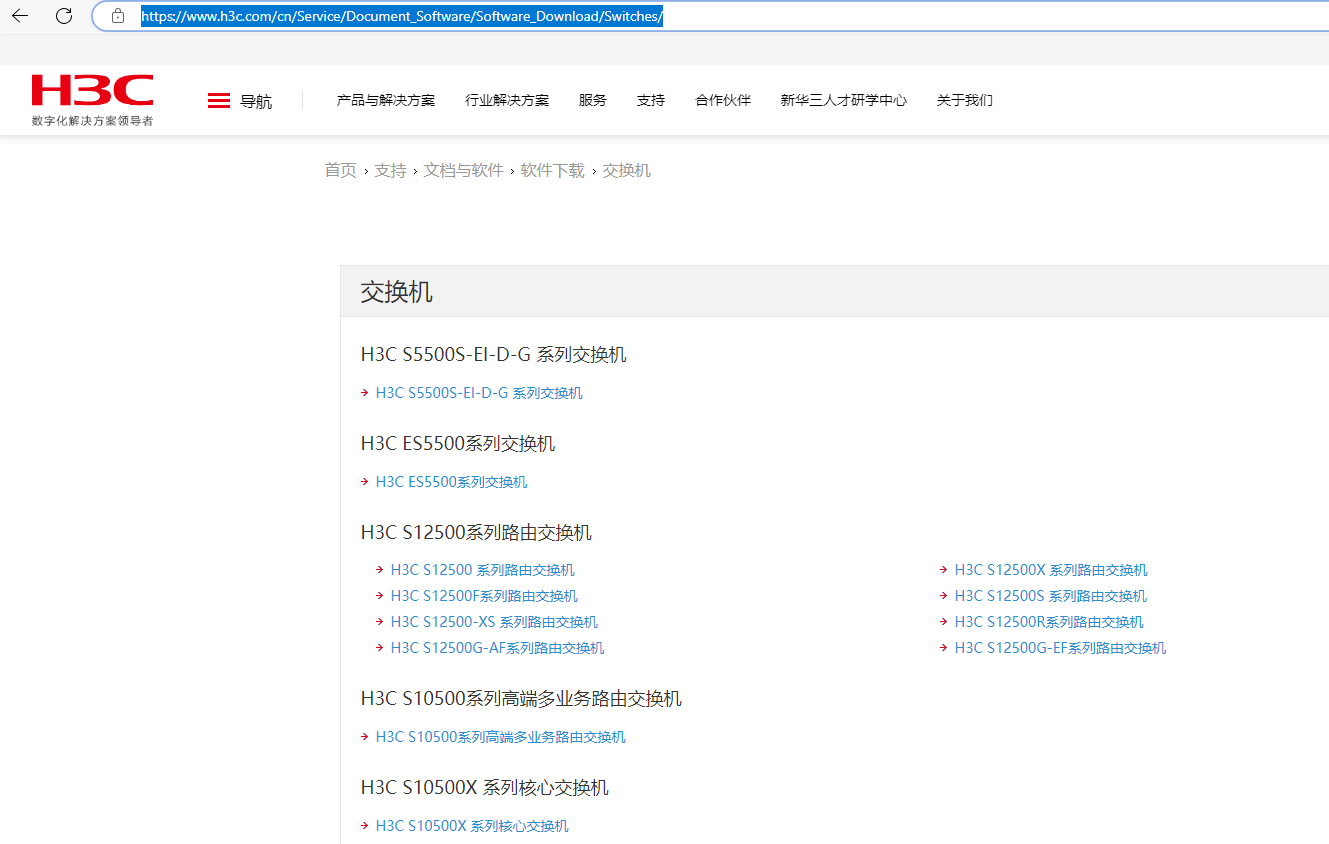Select 软件下载 breadcrumb
1329x844 pixels.
553,171
